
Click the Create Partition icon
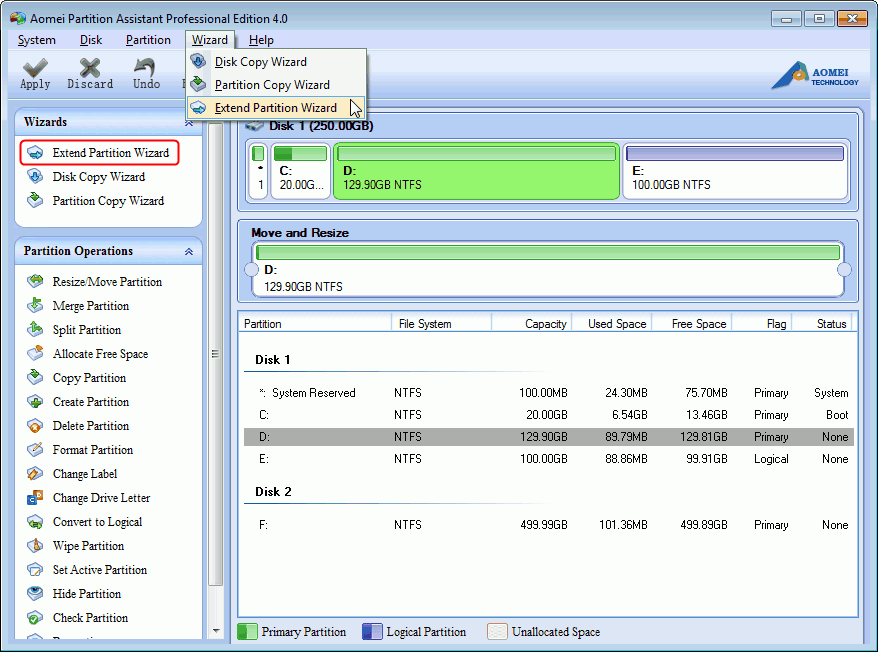click(35, 402)
